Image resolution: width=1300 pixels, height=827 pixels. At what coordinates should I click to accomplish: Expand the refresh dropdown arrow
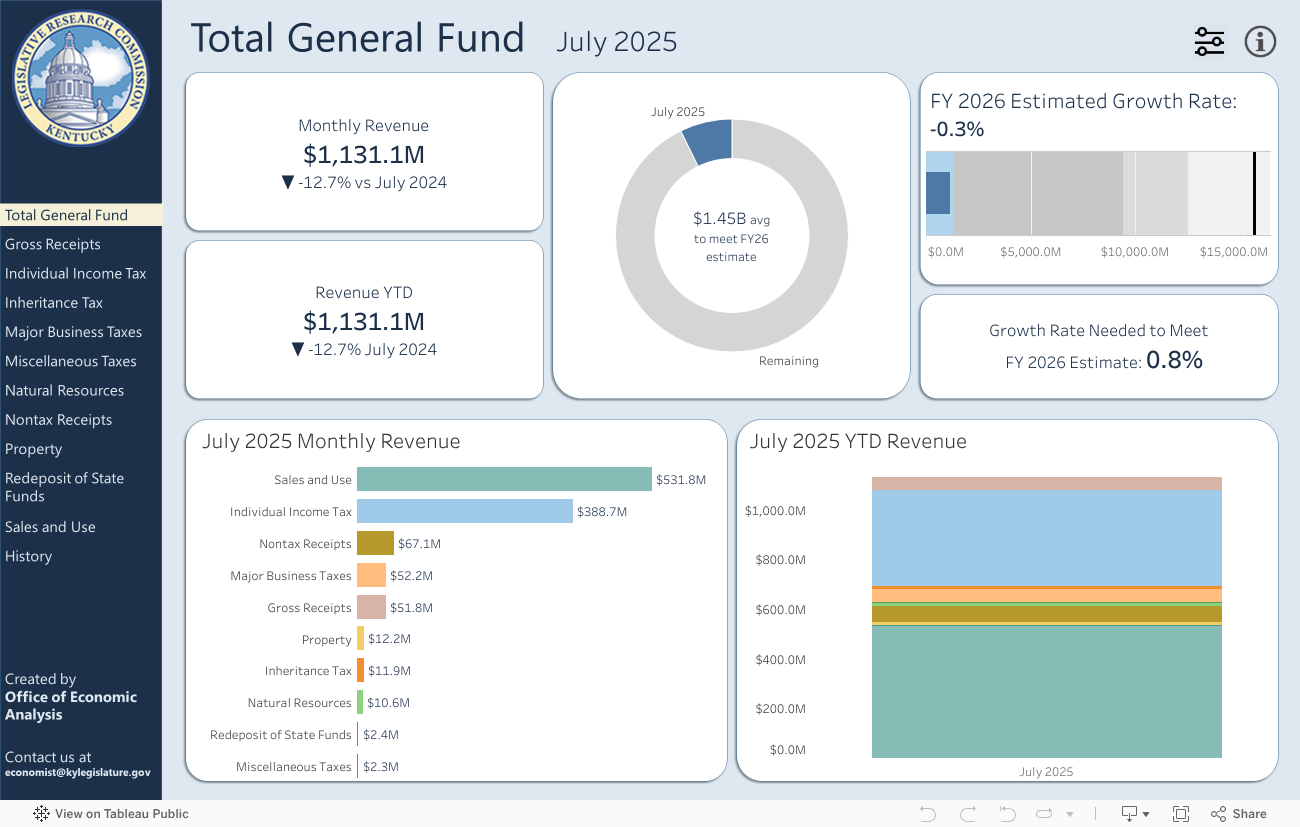pyautogui.click(x=1070, y=814)
